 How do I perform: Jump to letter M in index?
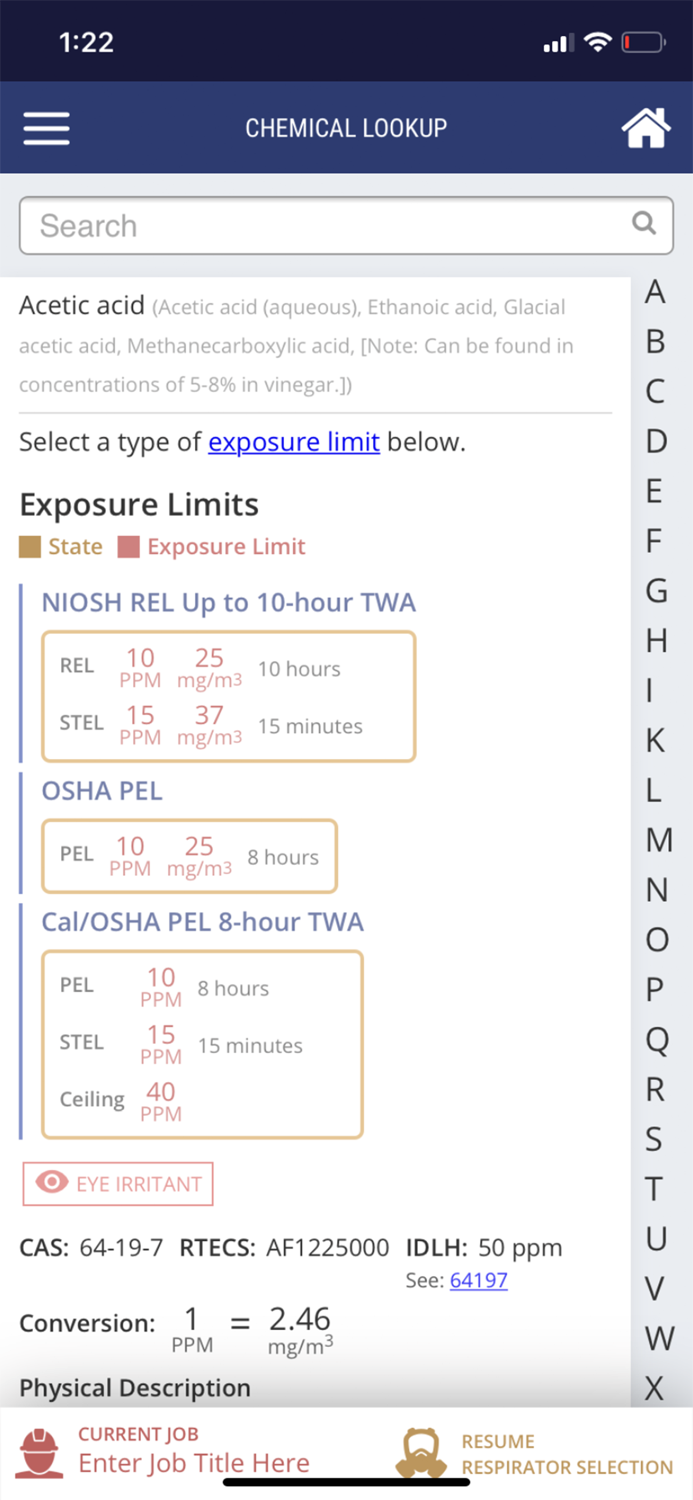coord(658,840)
